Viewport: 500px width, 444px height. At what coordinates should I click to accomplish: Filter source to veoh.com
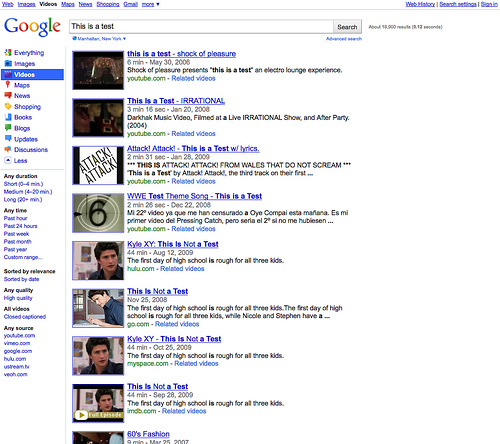point(16,374)
